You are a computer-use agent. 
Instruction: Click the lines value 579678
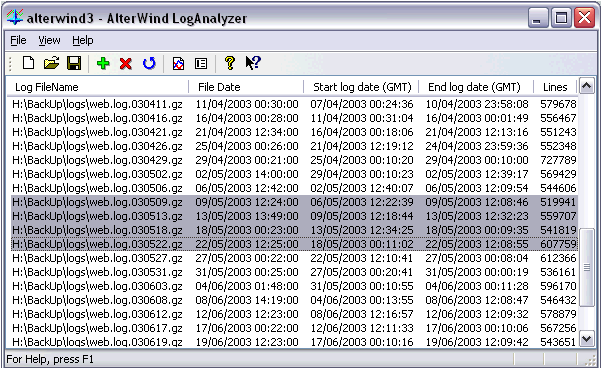558,104
